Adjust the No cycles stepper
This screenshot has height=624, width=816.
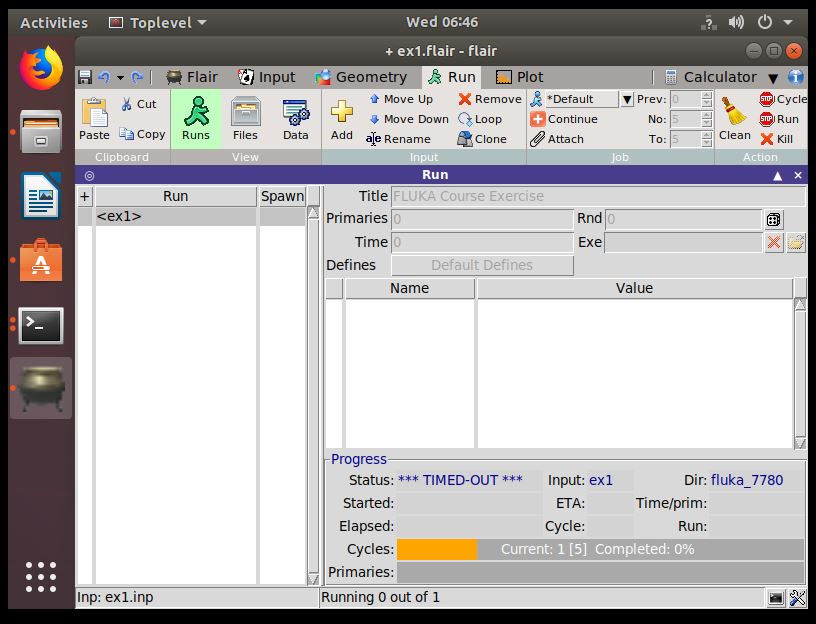tap(706, 119)
